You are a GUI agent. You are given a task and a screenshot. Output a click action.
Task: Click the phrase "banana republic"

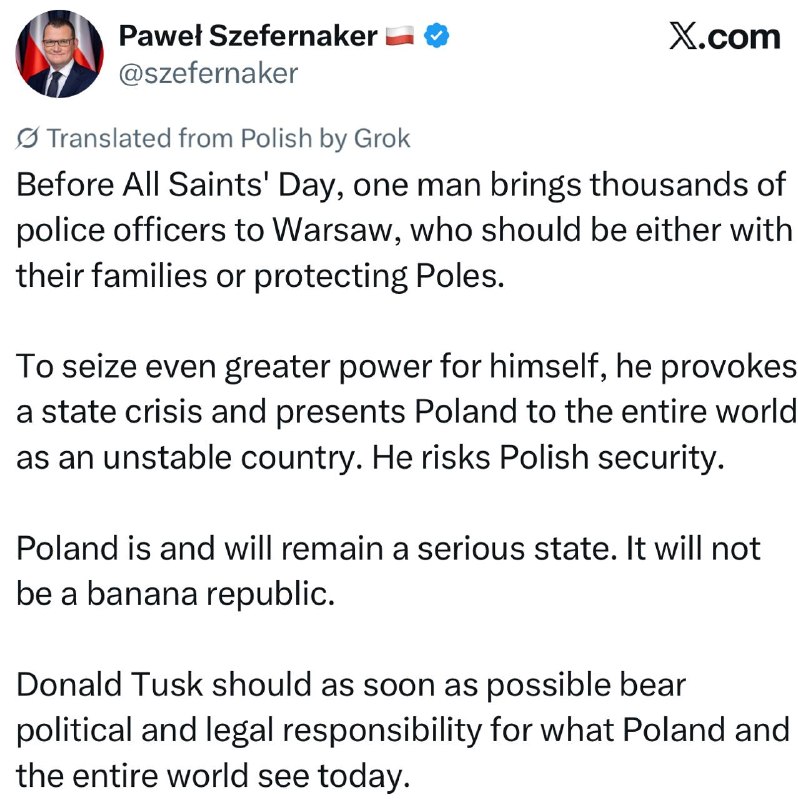tap(210, 594)
